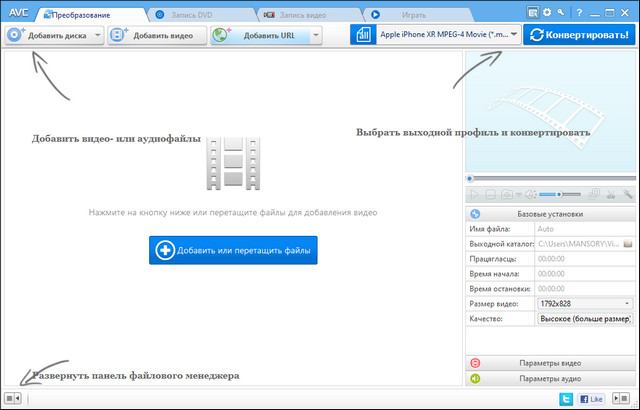Screen dimensions: 640x410
Task: Click the video preview area
Action: pos(551,111)
